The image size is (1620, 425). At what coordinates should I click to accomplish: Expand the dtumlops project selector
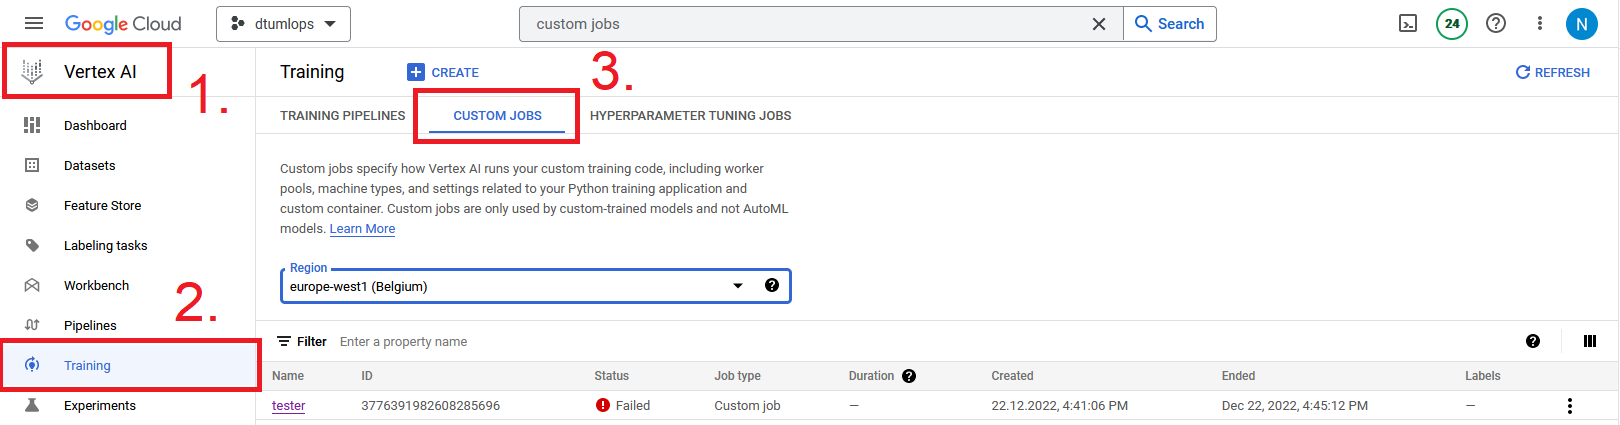[x=283, y=24]
